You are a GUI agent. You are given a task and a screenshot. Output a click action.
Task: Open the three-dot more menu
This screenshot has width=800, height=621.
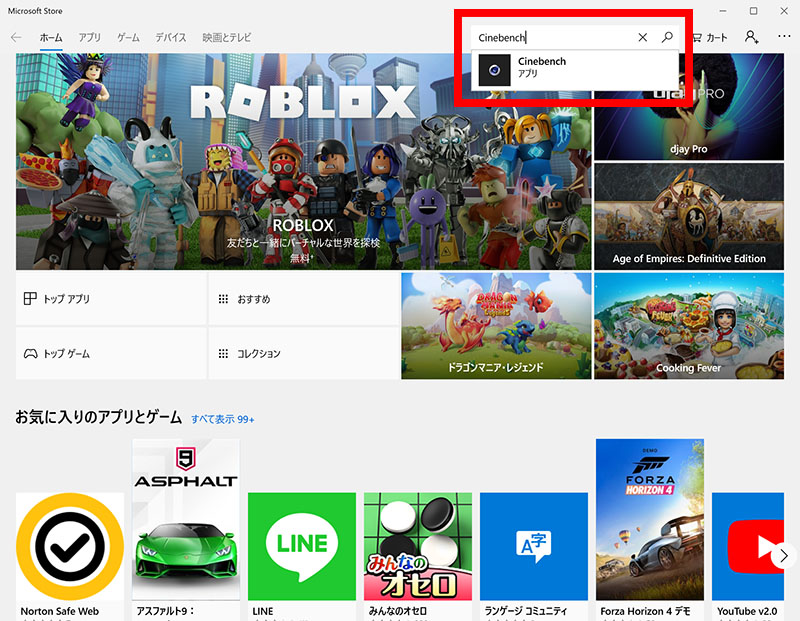(x=784, y=36)
